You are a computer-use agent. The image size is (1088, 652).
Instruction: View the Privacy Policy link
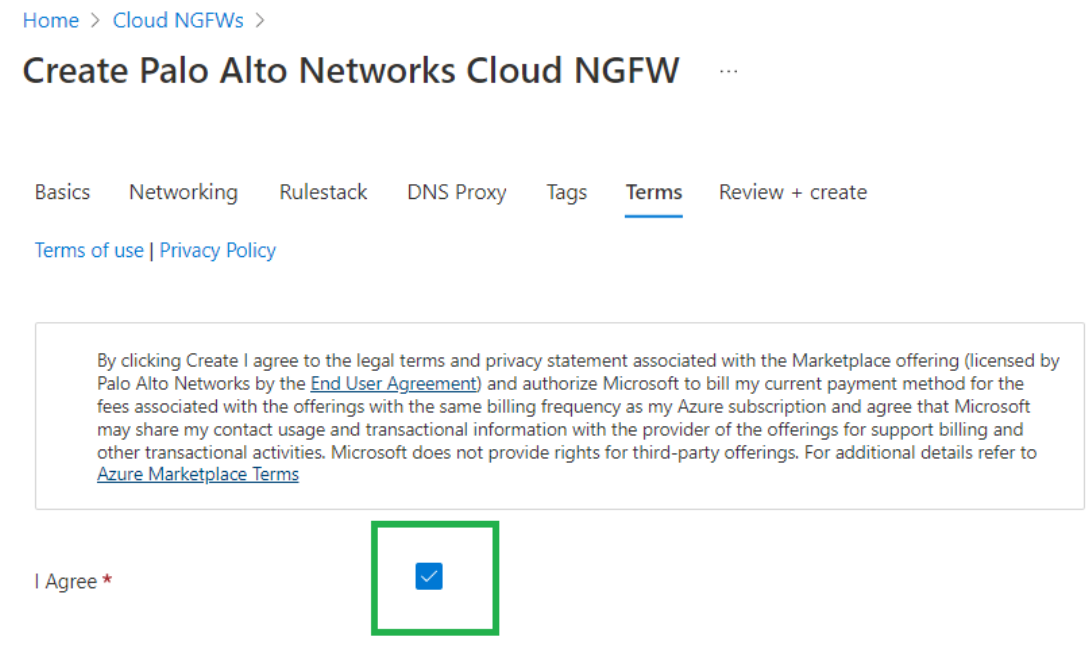pos(218,250)
